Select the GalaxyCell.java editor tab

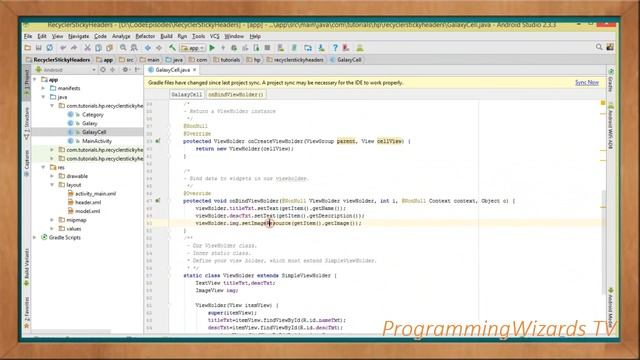[x=172, y=70]
